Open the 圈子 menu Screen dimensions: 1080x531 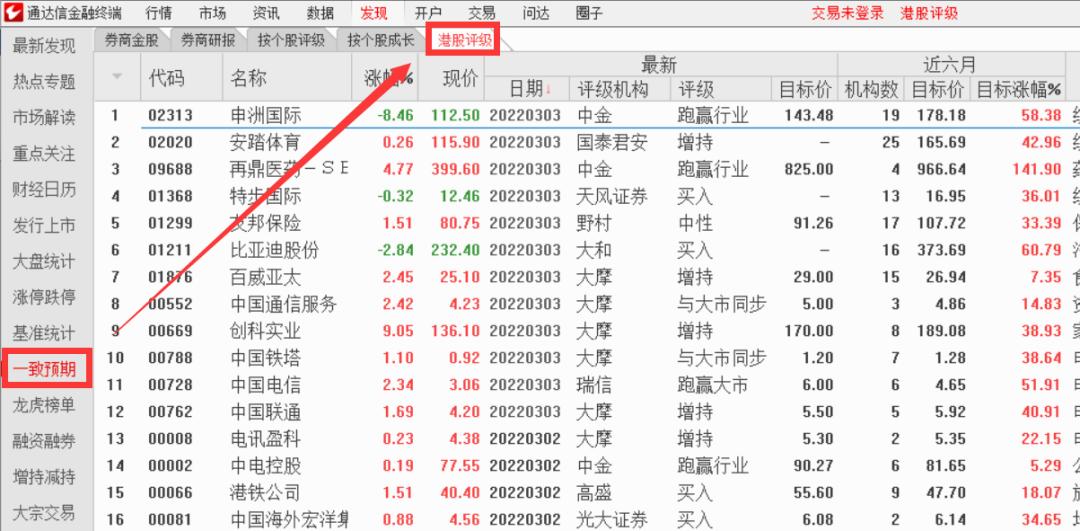(x=589, y=13)
